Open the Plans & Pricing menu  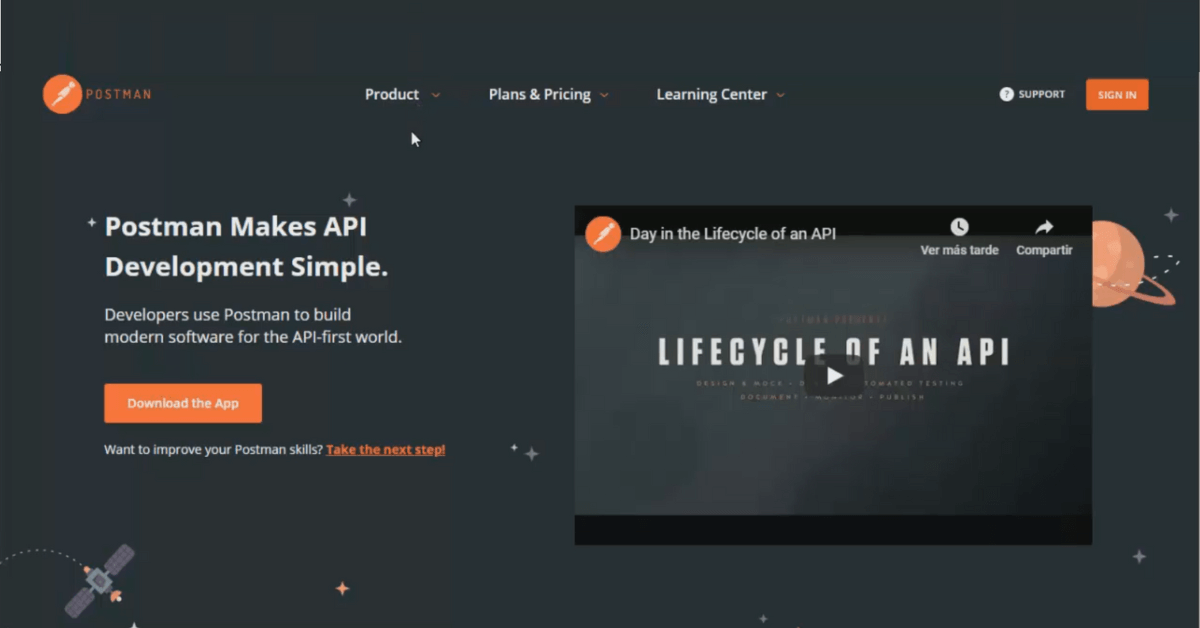tap(539, 94)
